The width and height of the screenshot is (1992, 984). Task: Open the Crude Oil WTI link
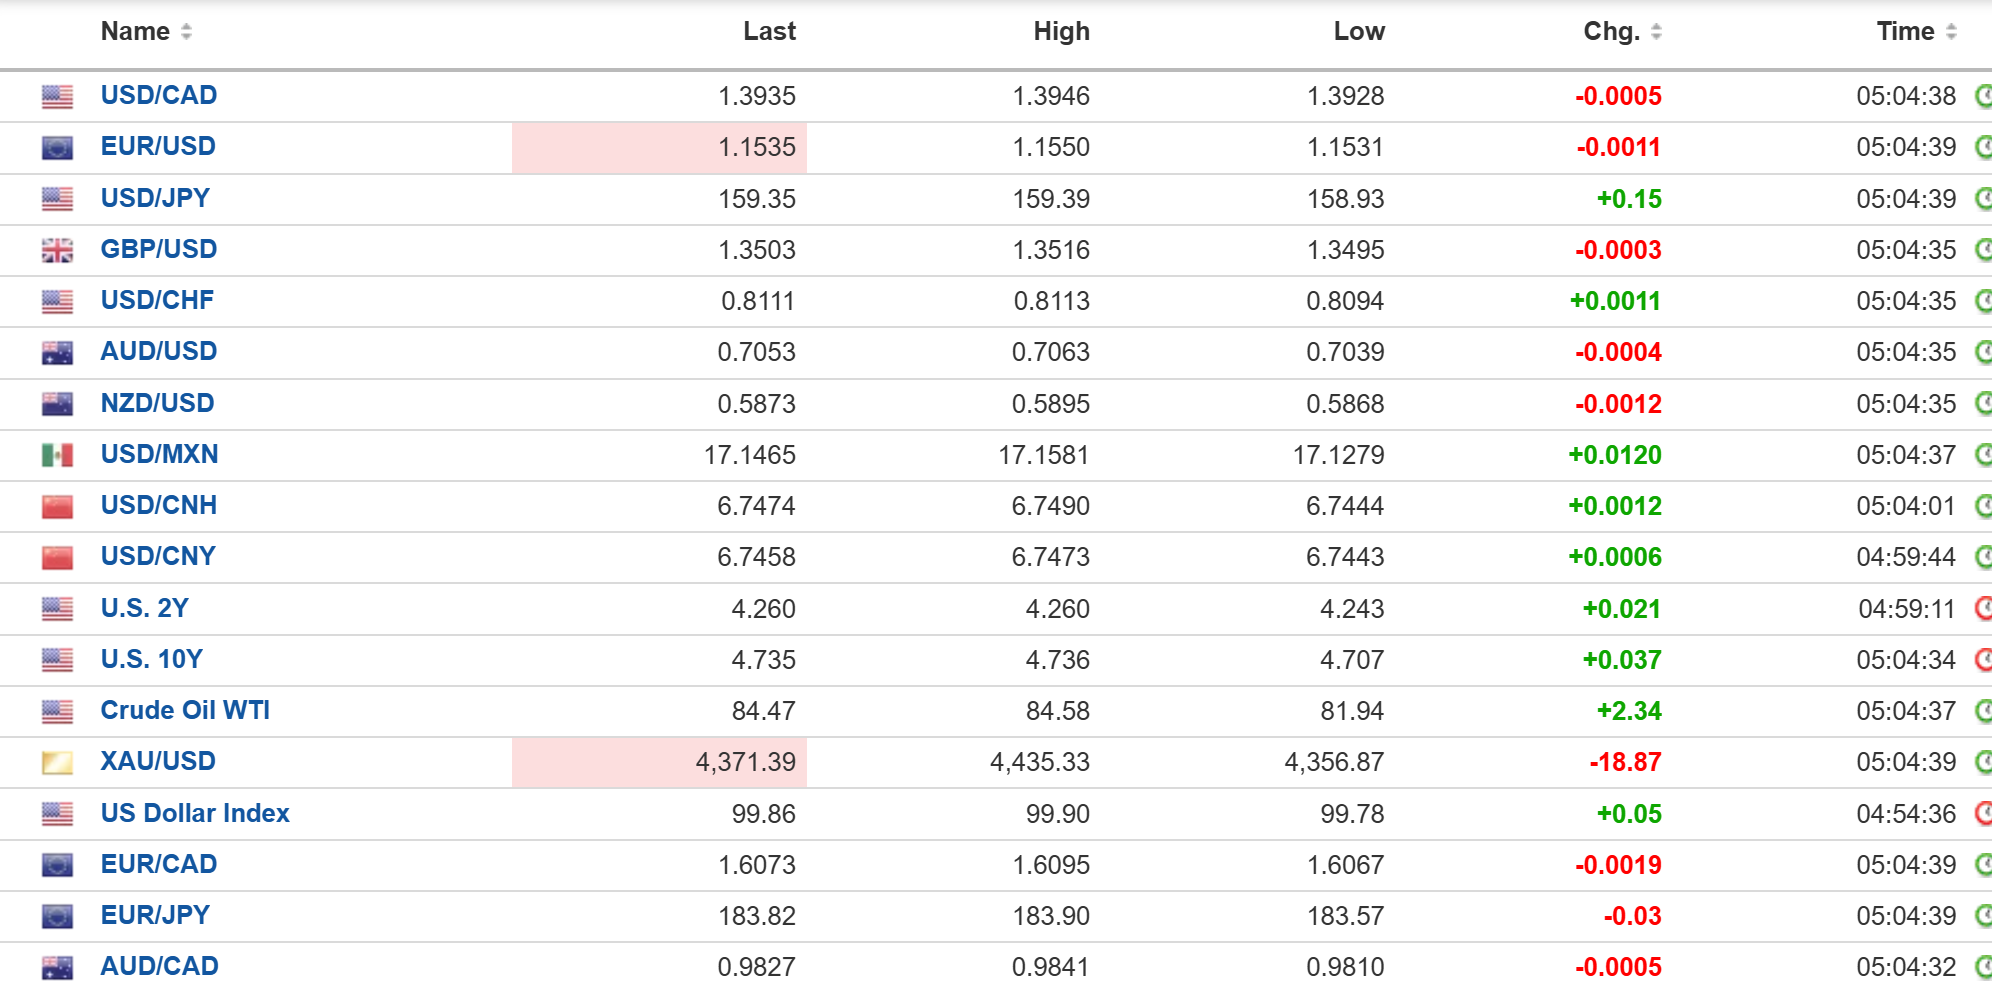pyautogui.click(x=185, y=711)
